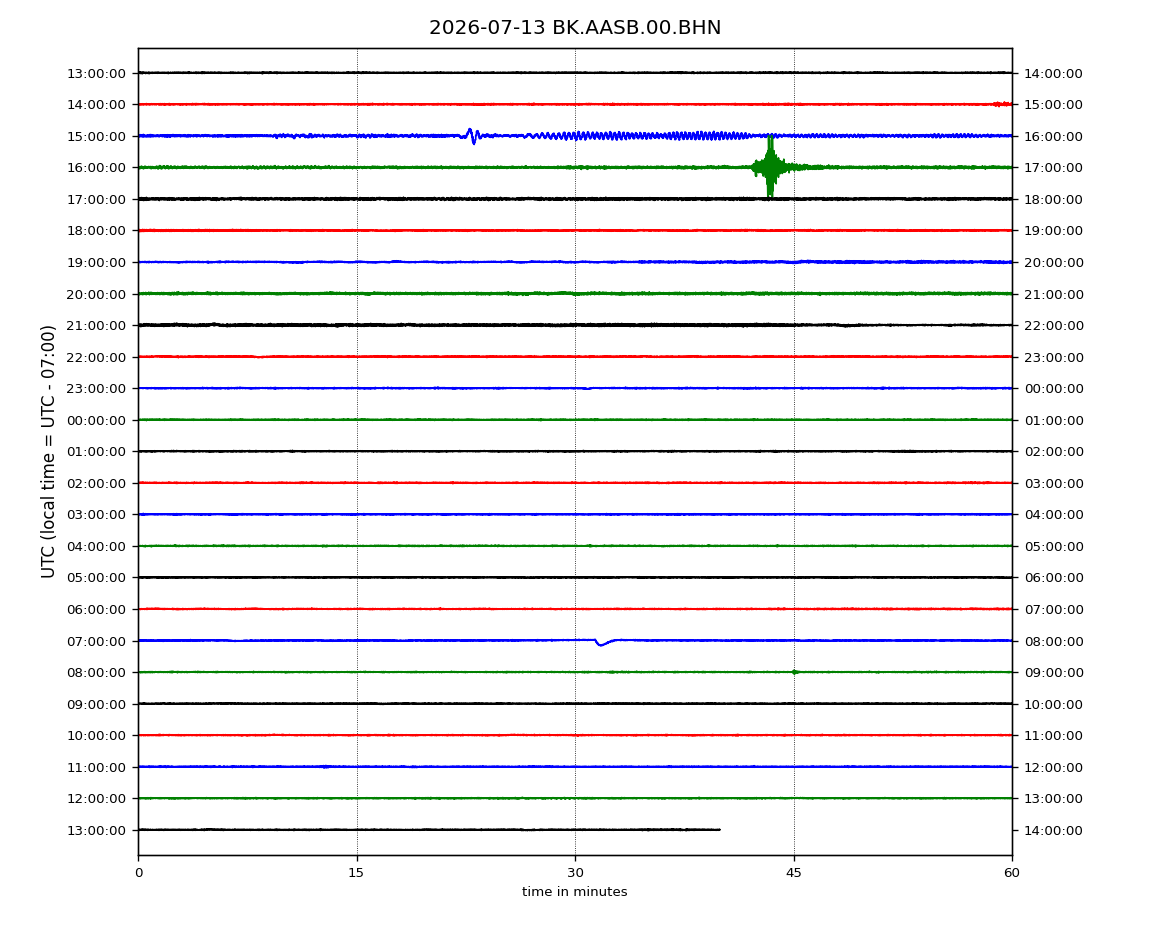
Task: Click the x-axis tick label 60
Action: (x=1012, y=873)
